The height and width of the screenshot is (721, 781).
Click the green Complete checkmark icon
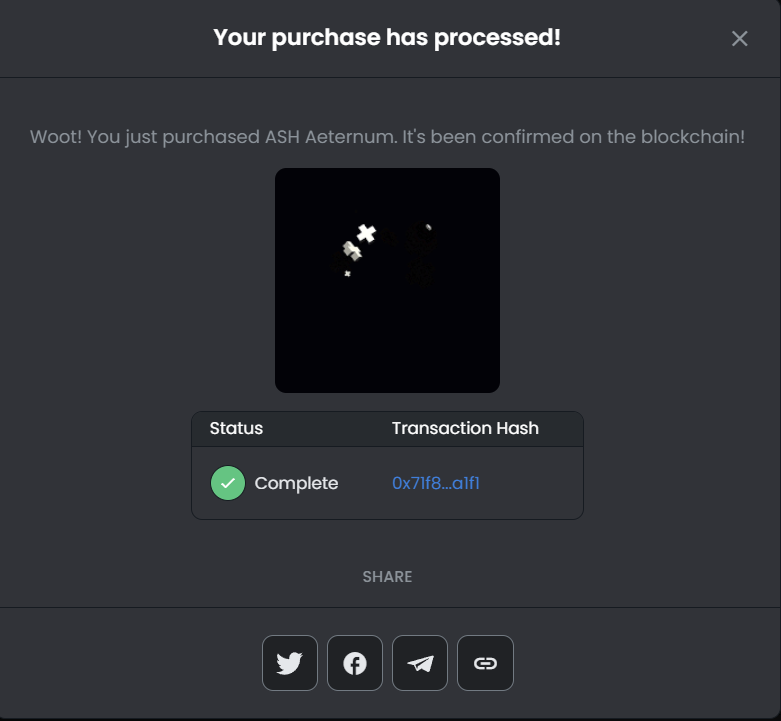click(x=228, y=483)
